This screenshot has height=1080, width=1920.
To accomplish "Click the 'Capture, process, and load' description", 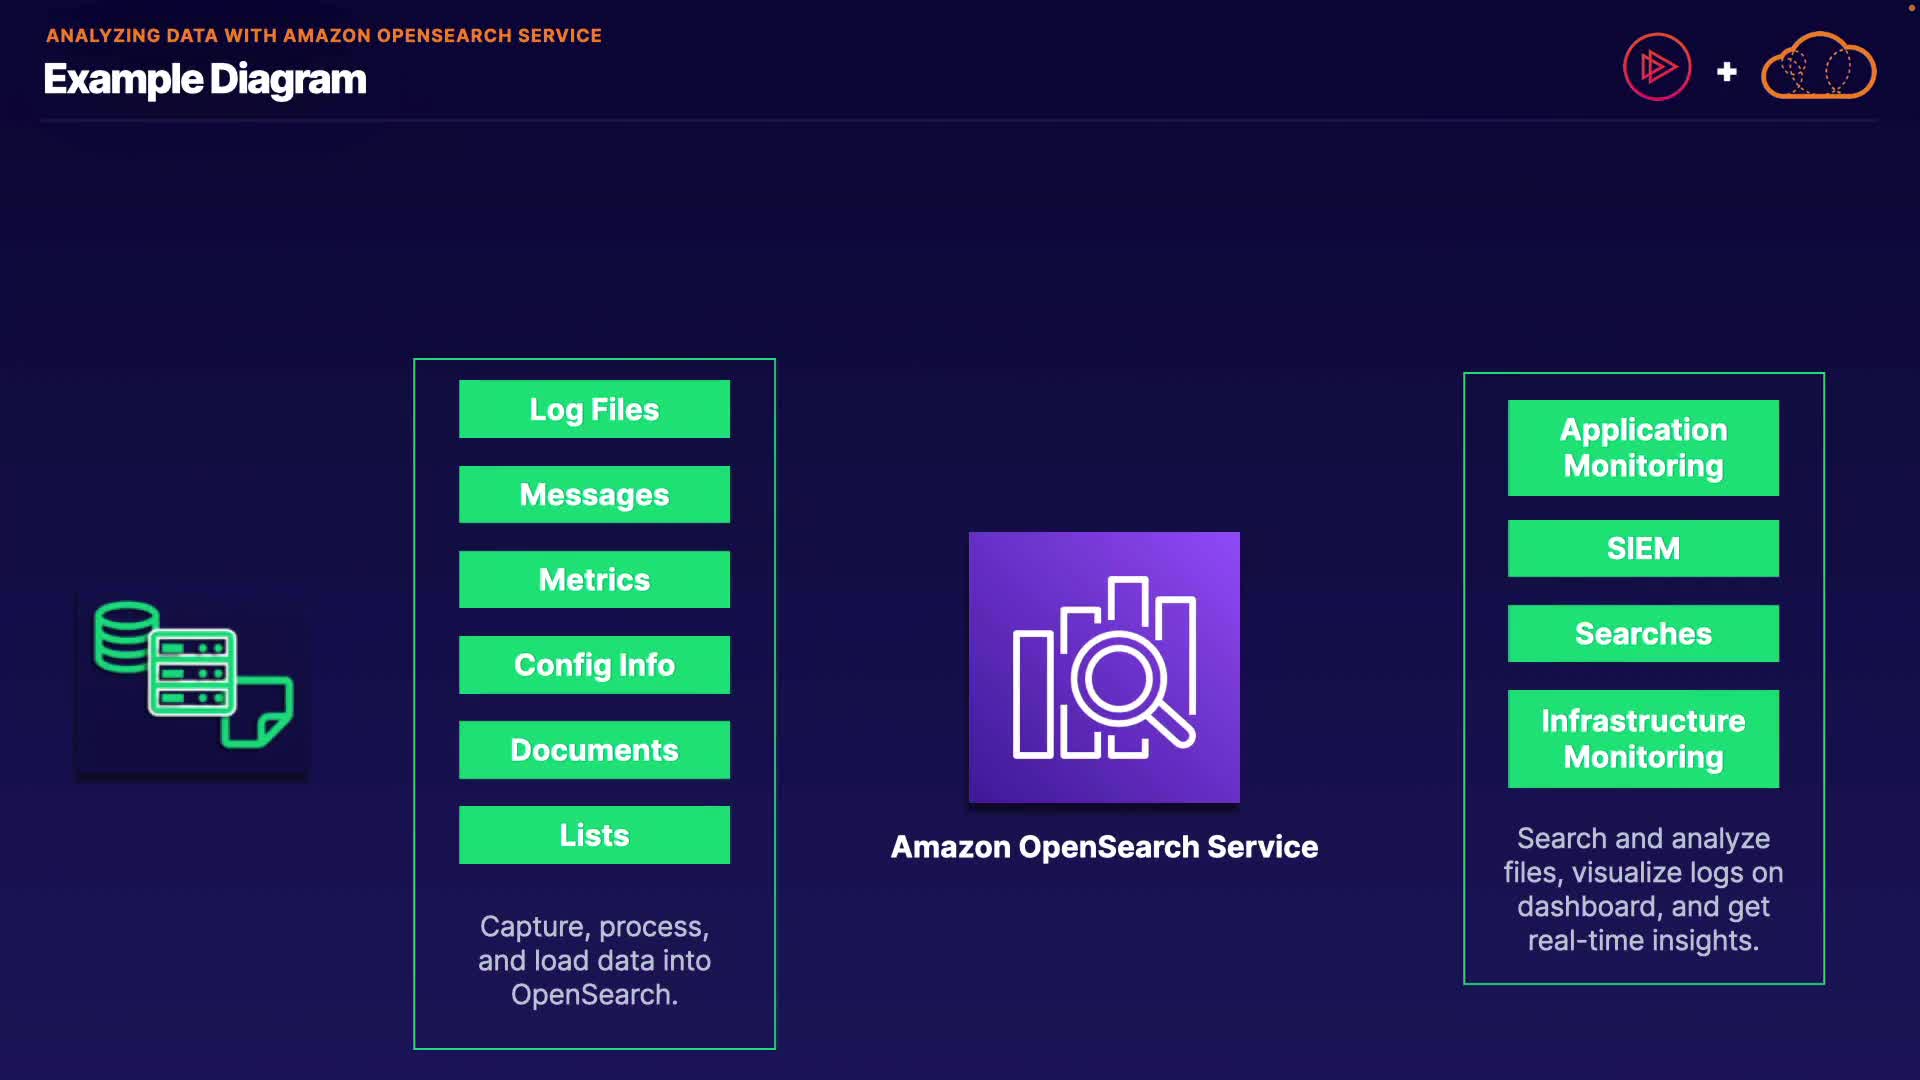I will click(594, 960).
